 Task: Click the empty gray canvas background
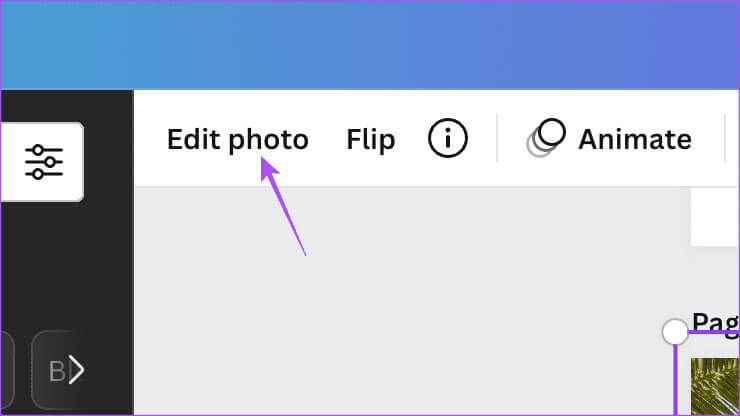tap(400, 300)
